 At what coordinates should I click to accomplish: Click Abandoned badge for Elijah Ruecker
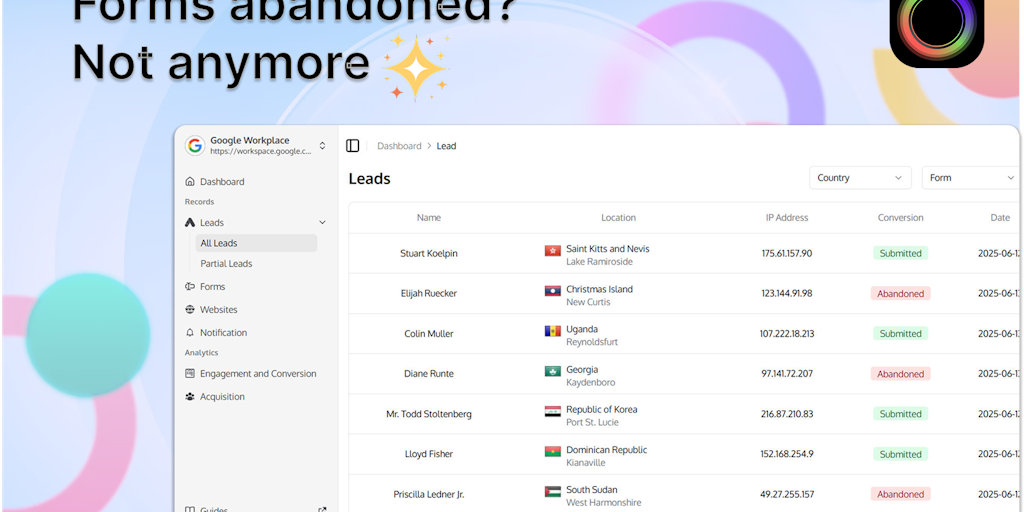(x=901, y=294)
